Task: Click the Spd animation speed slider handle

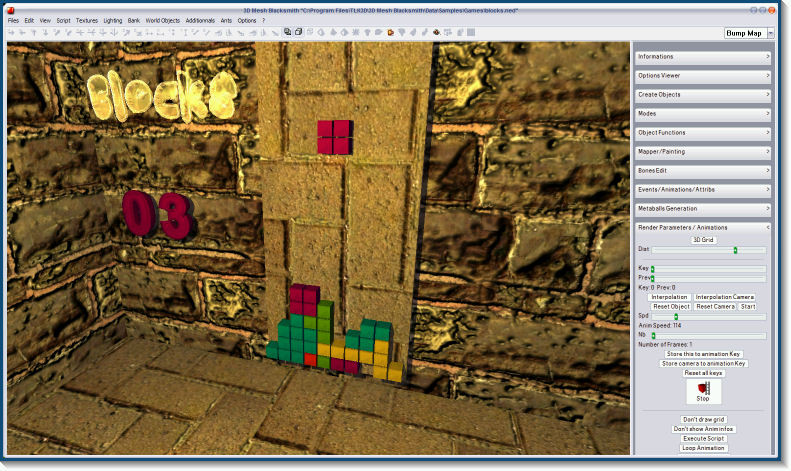Action: 676,317
